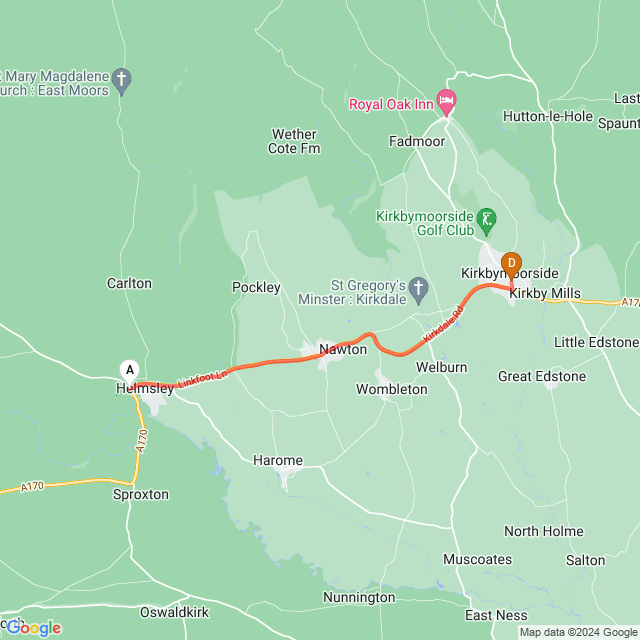This screenshot has height=640, width=640.
Task: Select the Hutton-le-Hole place name
Action: [548, 116]
